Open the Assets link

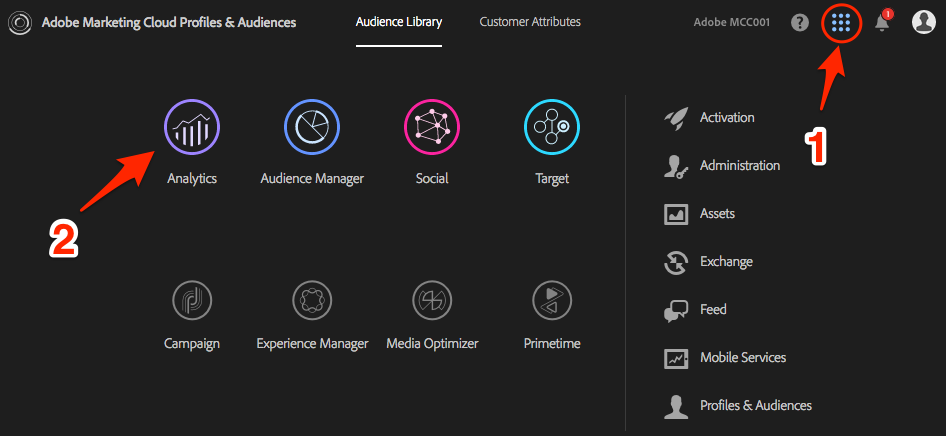(x=717, y=213)
